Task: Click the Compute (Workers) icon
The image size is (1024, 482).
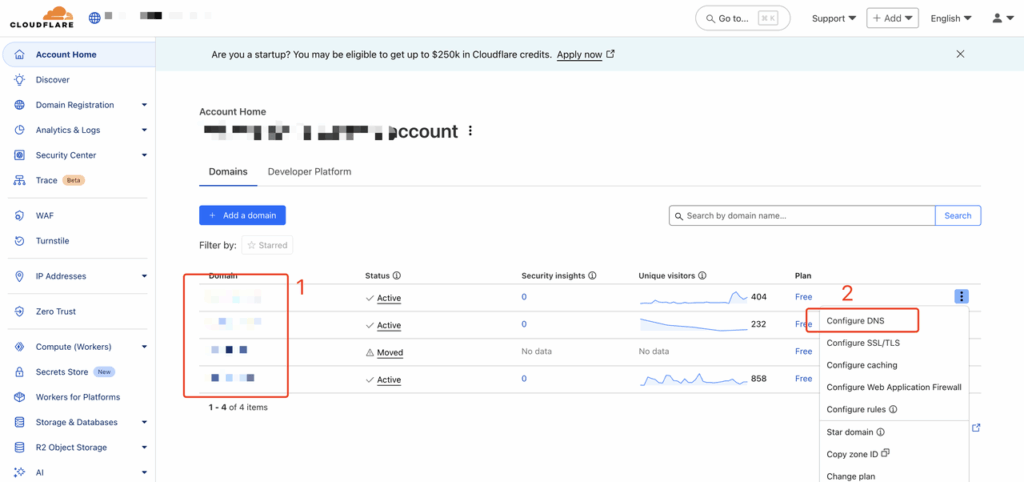Action: point(20,347)
